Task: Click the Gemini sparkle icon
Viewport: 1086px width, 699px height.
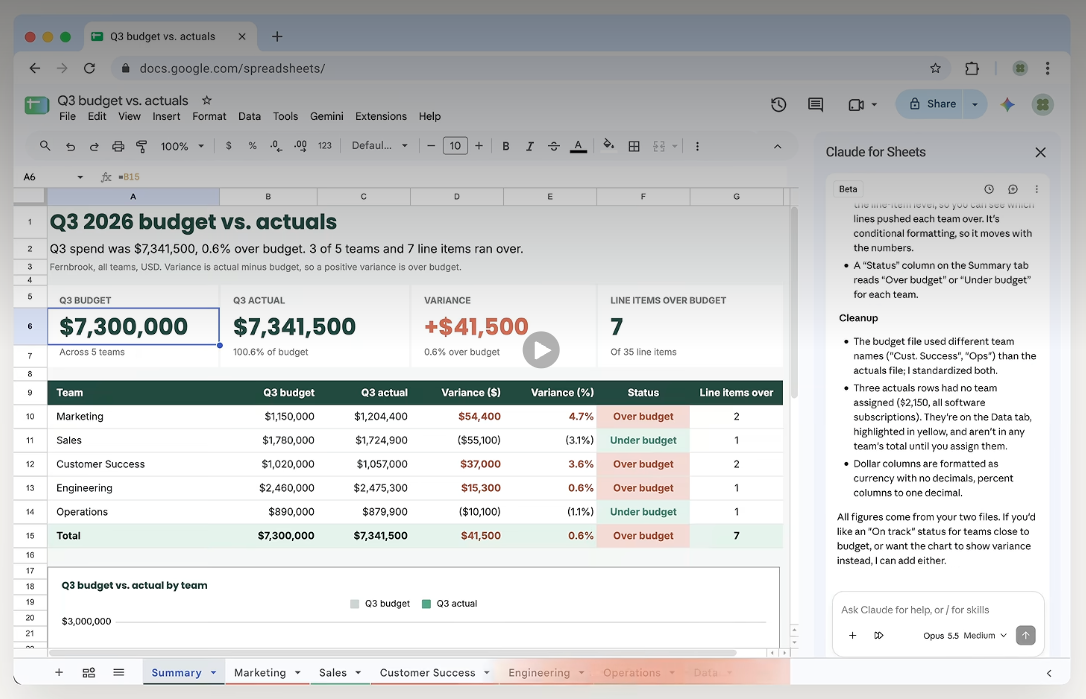Action: [x=1008, y=104]
